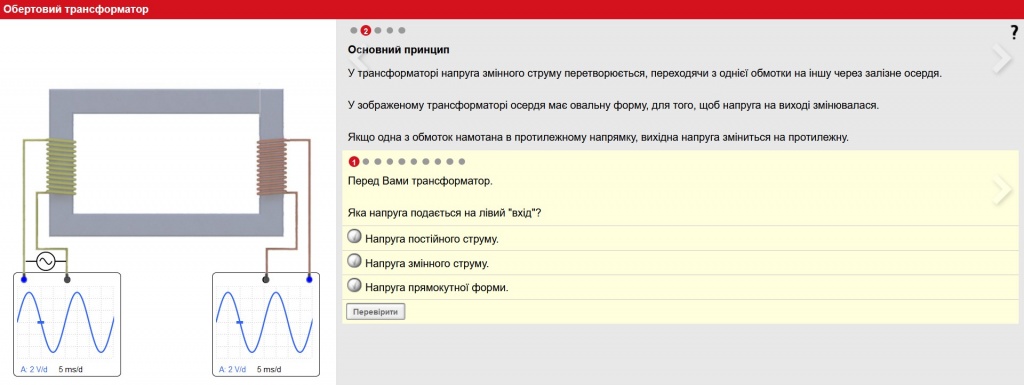Screen dimensions: 1024x385
Task: Click blue probe dot on right oscilloscope
Action: (309, 279)
